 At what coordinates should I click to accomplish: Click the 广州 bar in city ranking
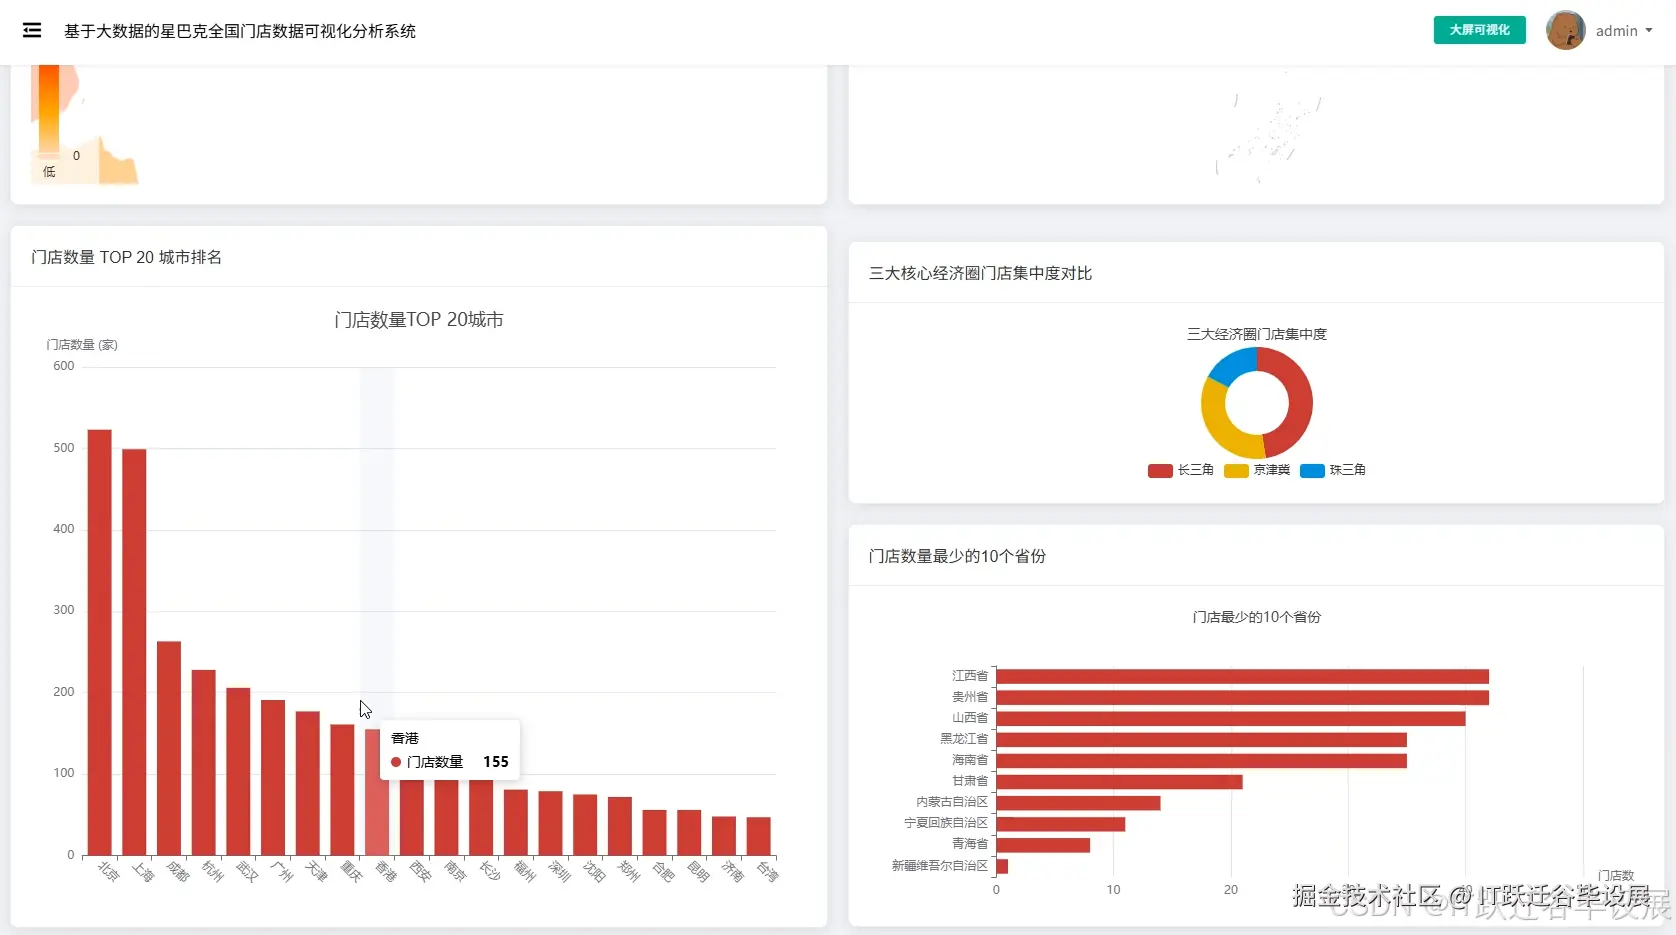coord(273,777)
